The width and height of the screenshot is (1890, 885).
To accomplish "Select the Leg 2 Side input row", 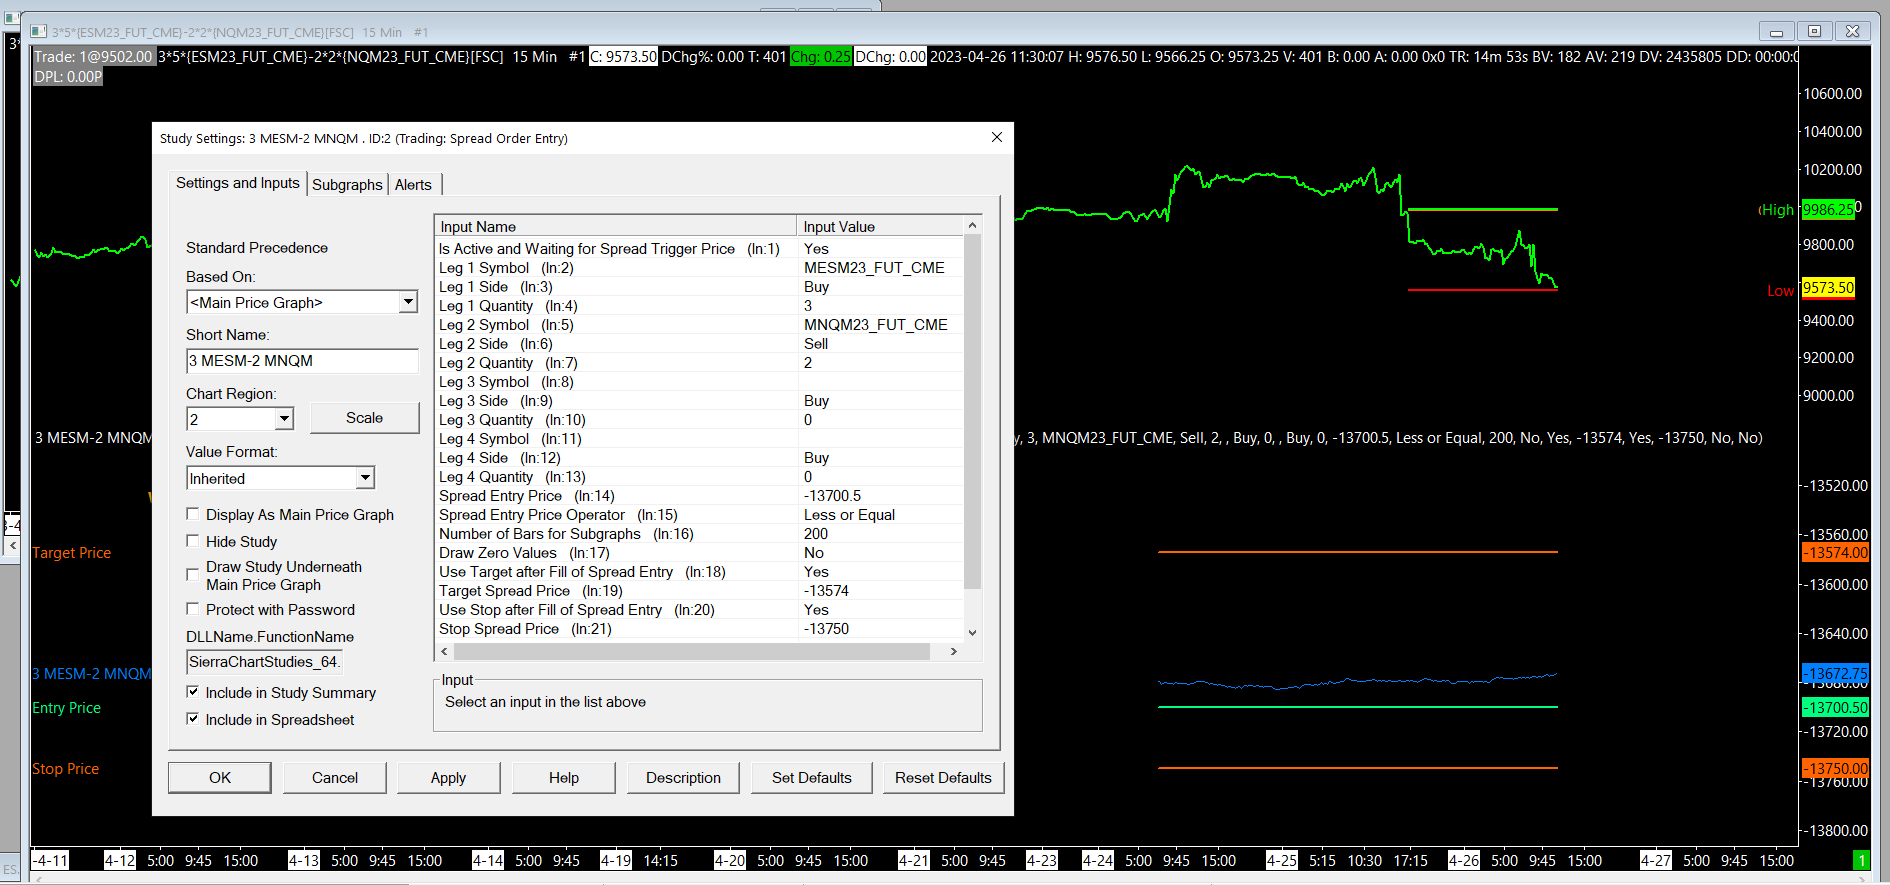I will [700, 344].
